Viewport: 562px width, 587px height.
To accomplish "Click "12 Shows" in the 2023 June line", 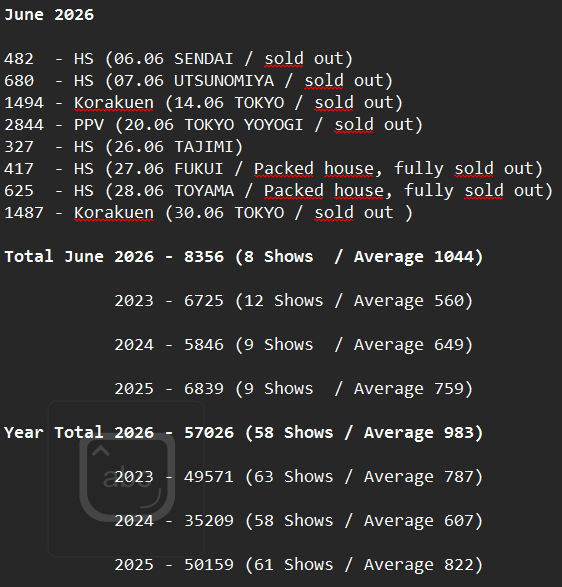I will pyautogui.click(x=283, y=301).
